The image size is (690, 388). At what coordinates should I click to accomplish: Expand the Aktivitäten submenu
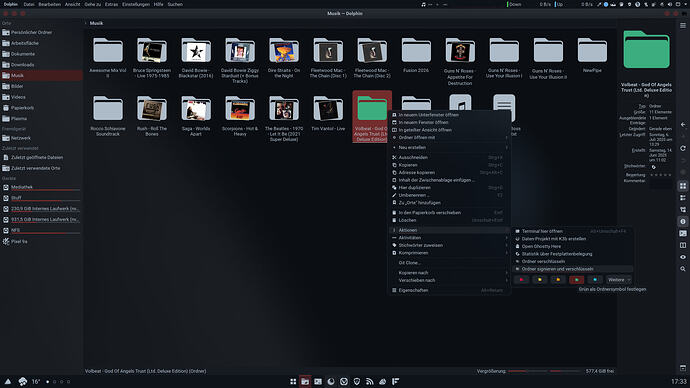click(449, 238)
